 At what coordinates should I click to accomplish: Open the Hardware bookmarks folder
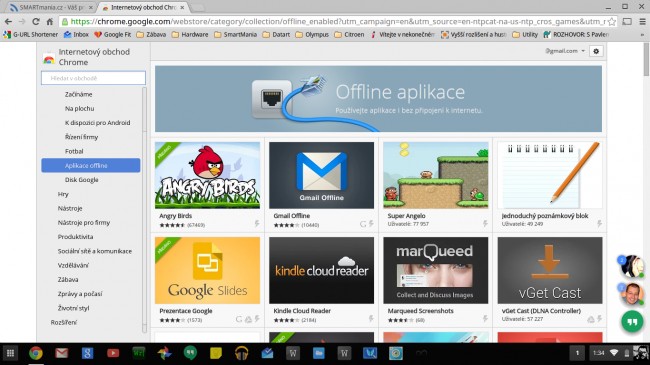tap(190, 35)
